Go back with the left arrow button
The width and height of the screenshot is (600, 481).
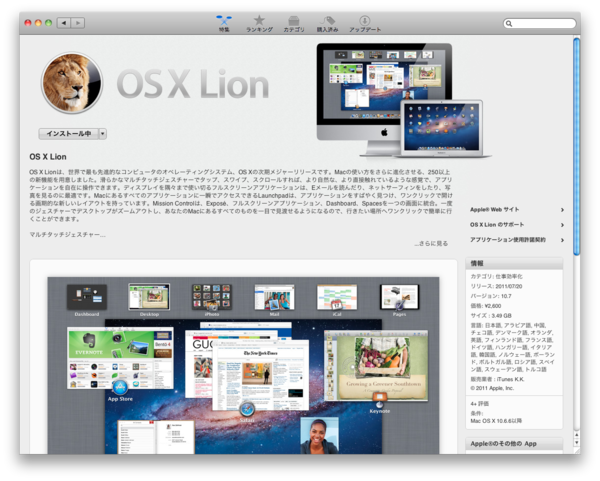coord(64,23)
